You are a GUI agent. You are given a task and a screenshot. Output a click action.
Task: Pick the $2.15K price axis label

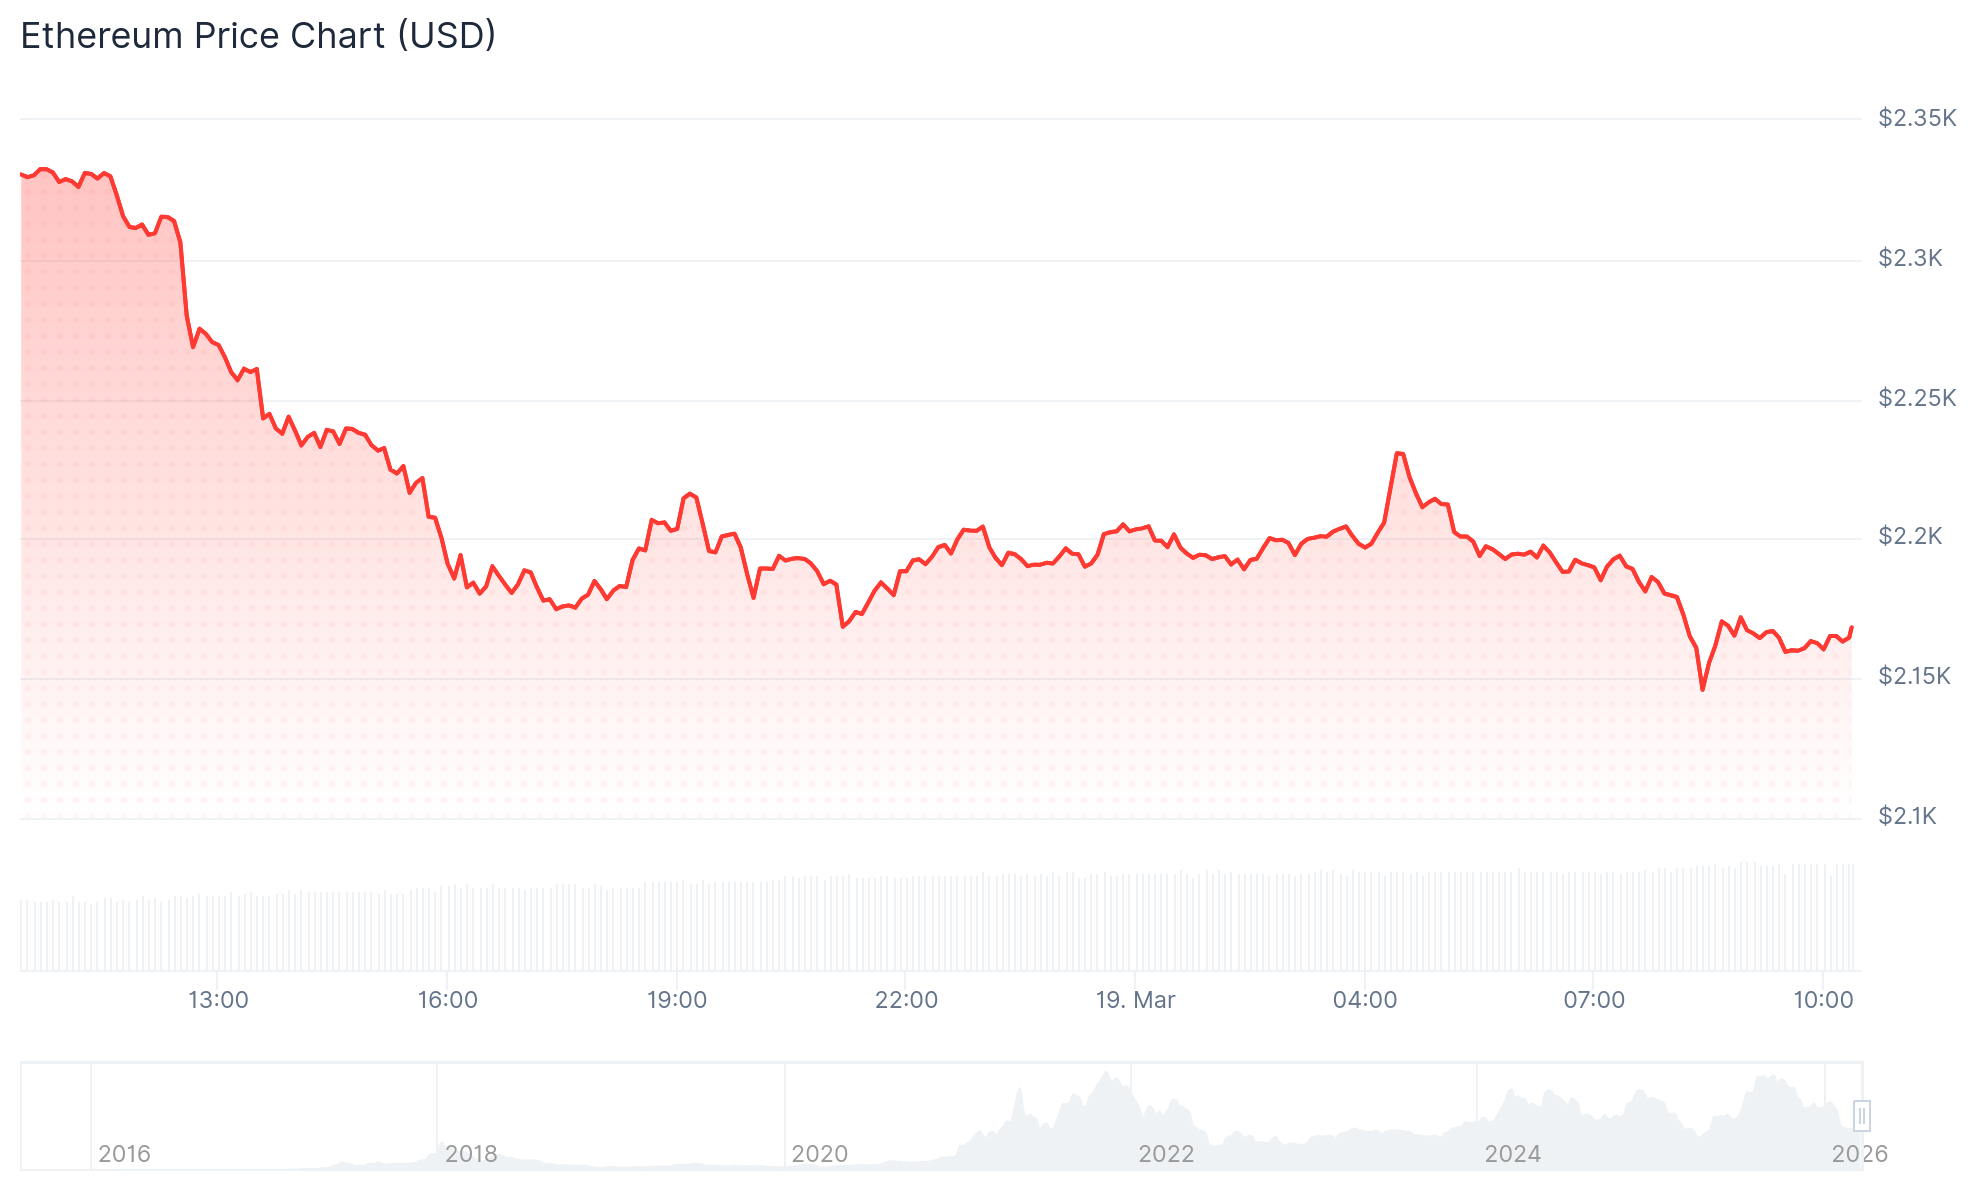coord(1914,677)
